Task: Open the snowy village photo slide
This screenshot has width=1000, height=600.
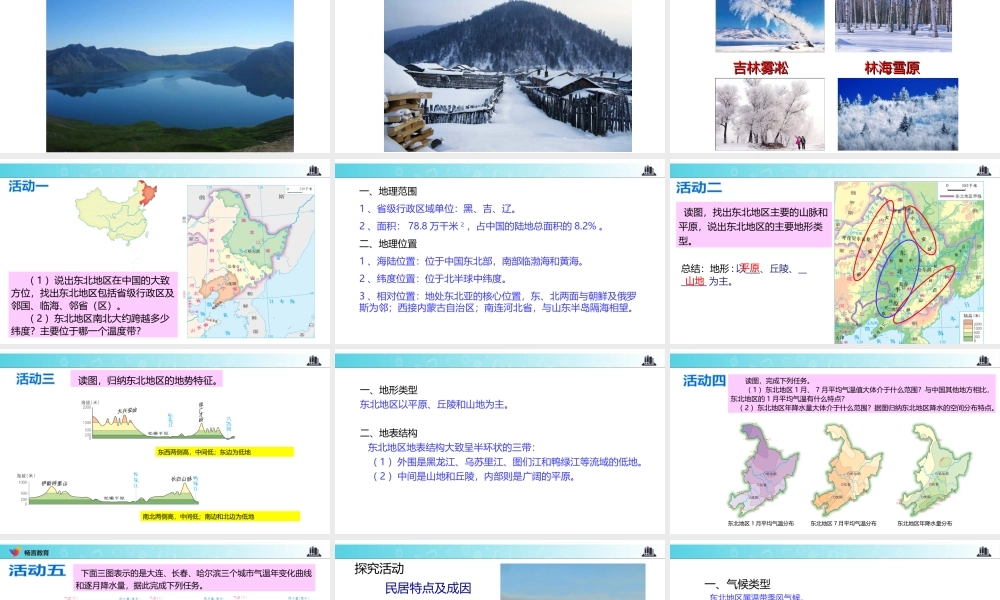Action: pos(508,75)
